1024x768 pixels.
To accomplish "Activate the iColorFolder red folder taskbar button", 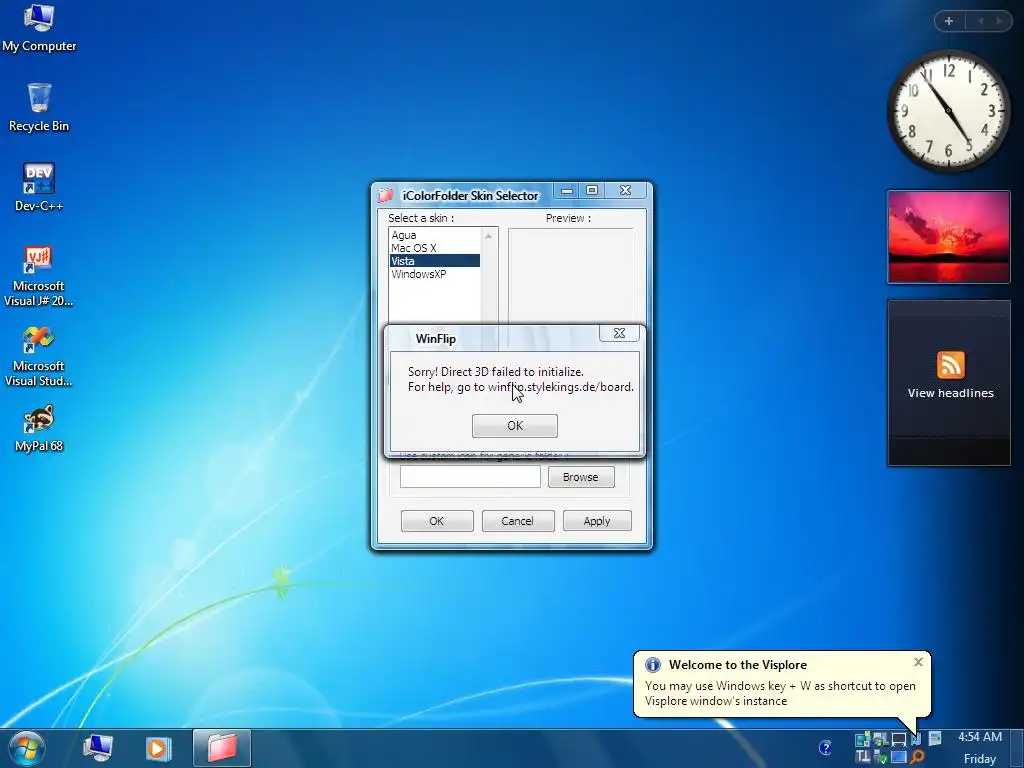I will [222, 748].
